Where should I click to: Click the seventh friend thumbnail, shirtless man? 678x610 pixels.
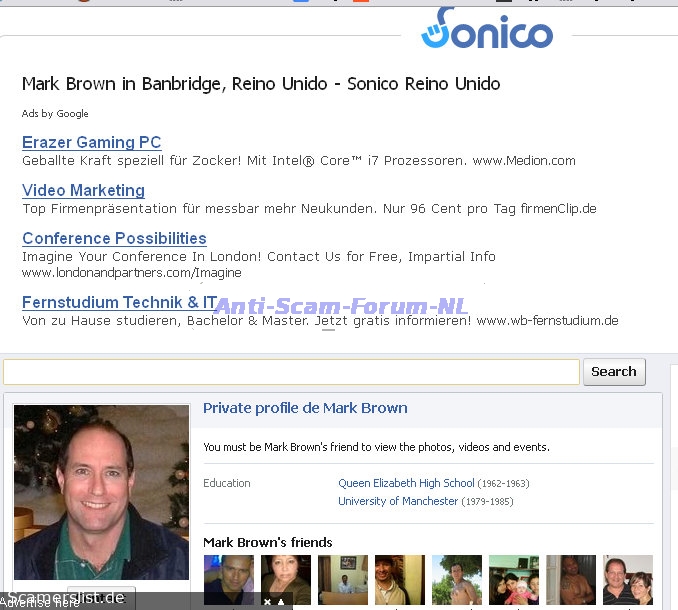(571, 580)
